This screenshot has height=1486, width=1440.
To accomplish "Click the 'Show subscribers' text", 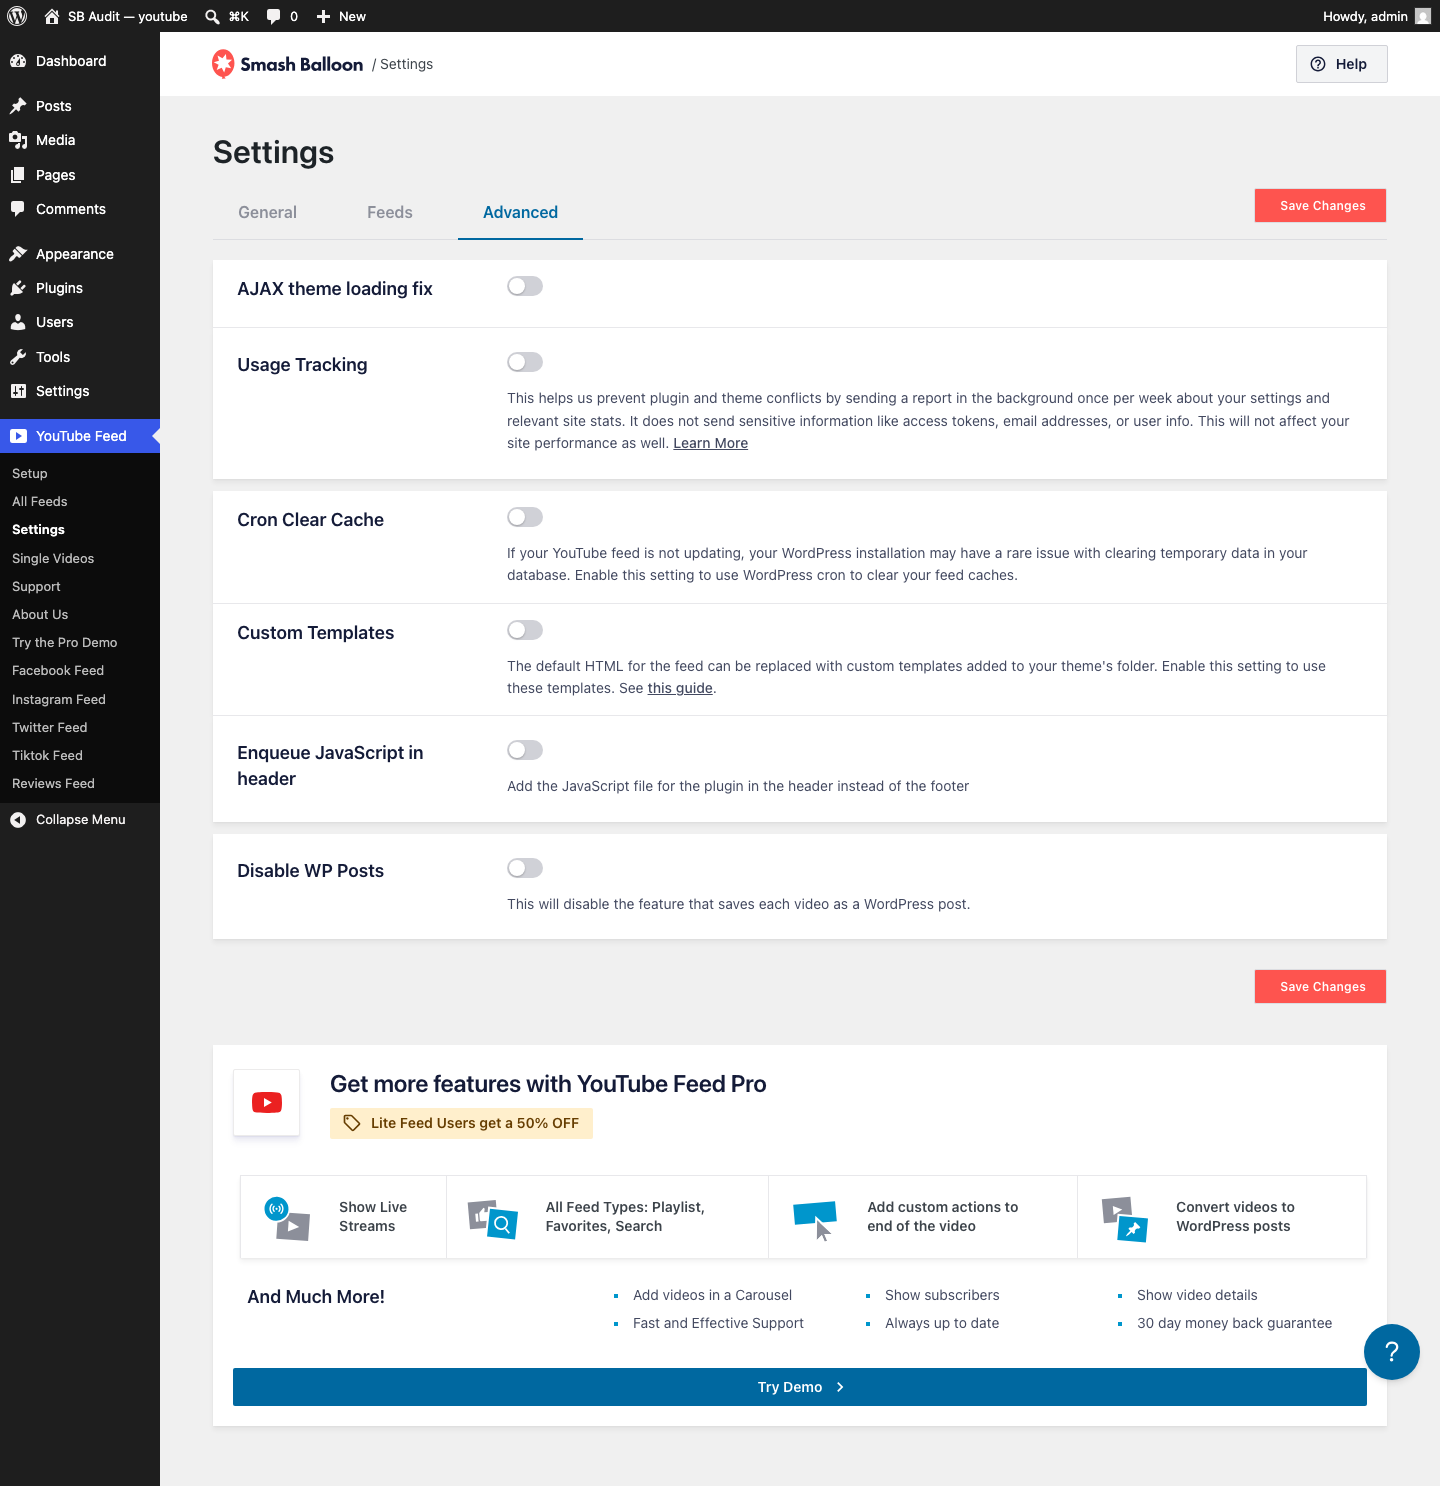I will [x=942, y=1295].
